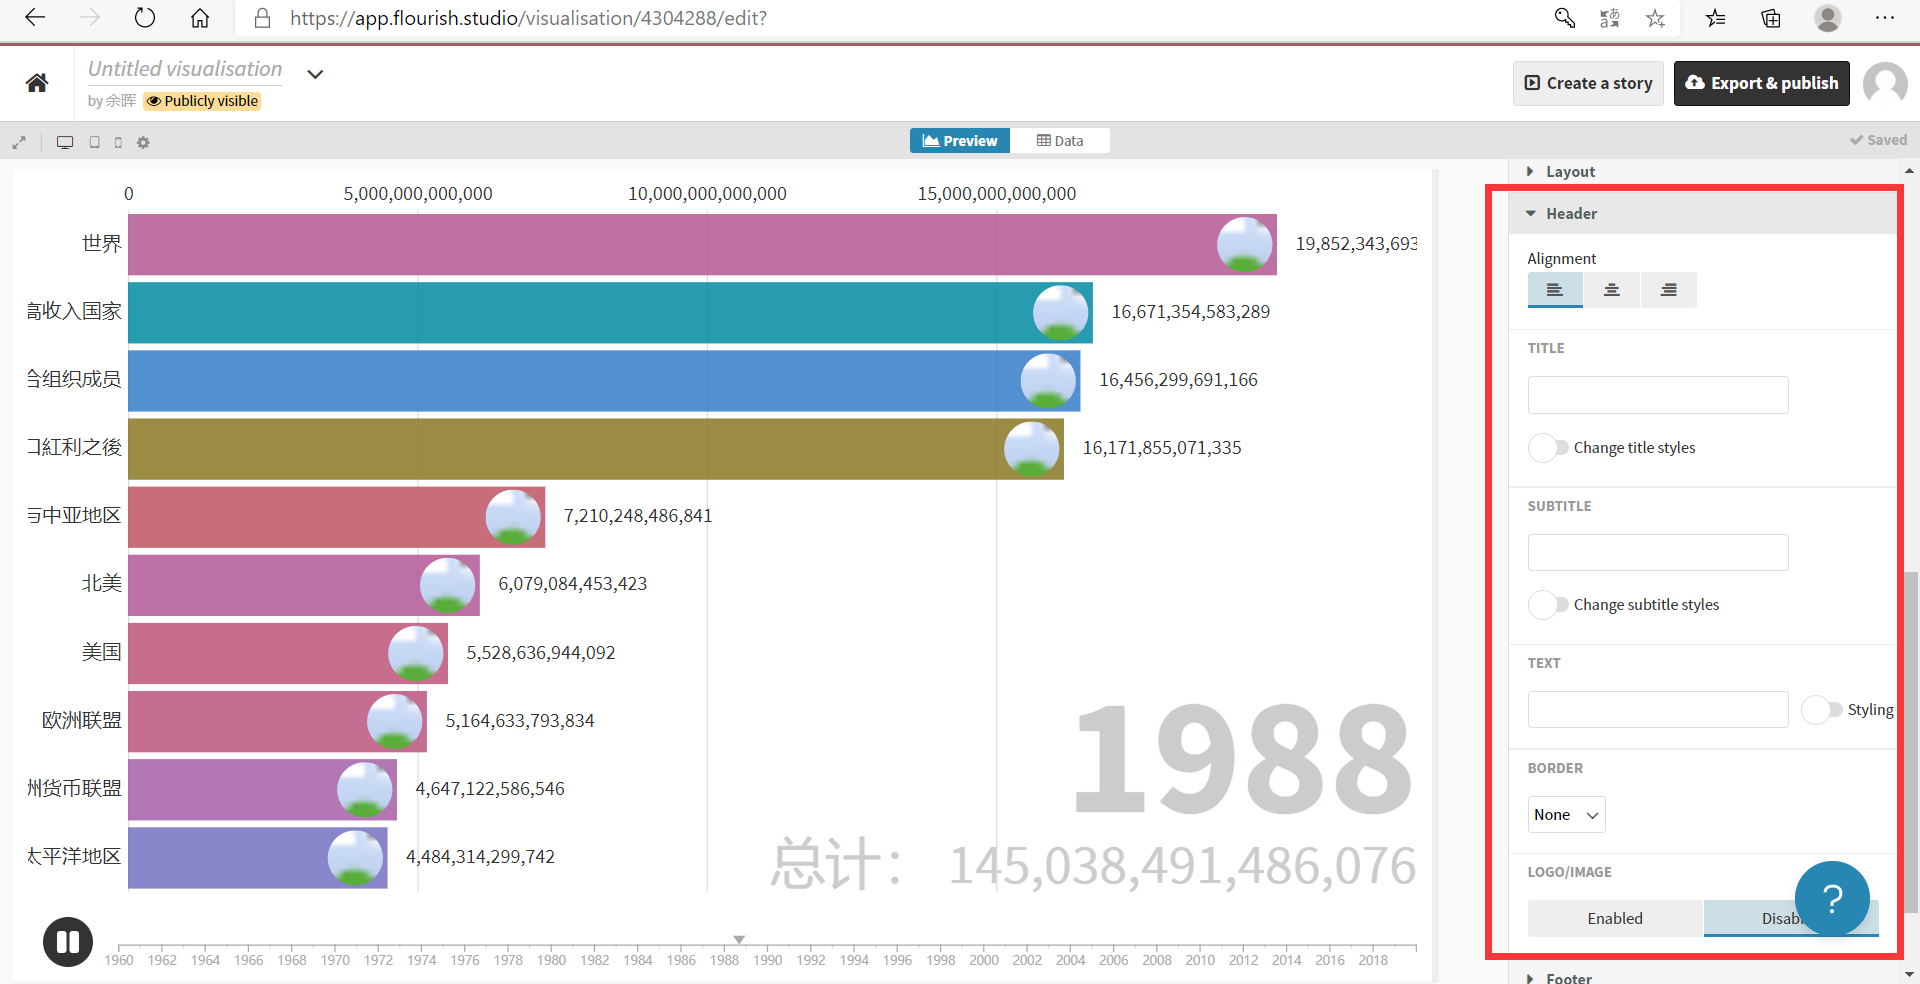Click the 欧洲联盟 bar in the chart

coord(277,721)
